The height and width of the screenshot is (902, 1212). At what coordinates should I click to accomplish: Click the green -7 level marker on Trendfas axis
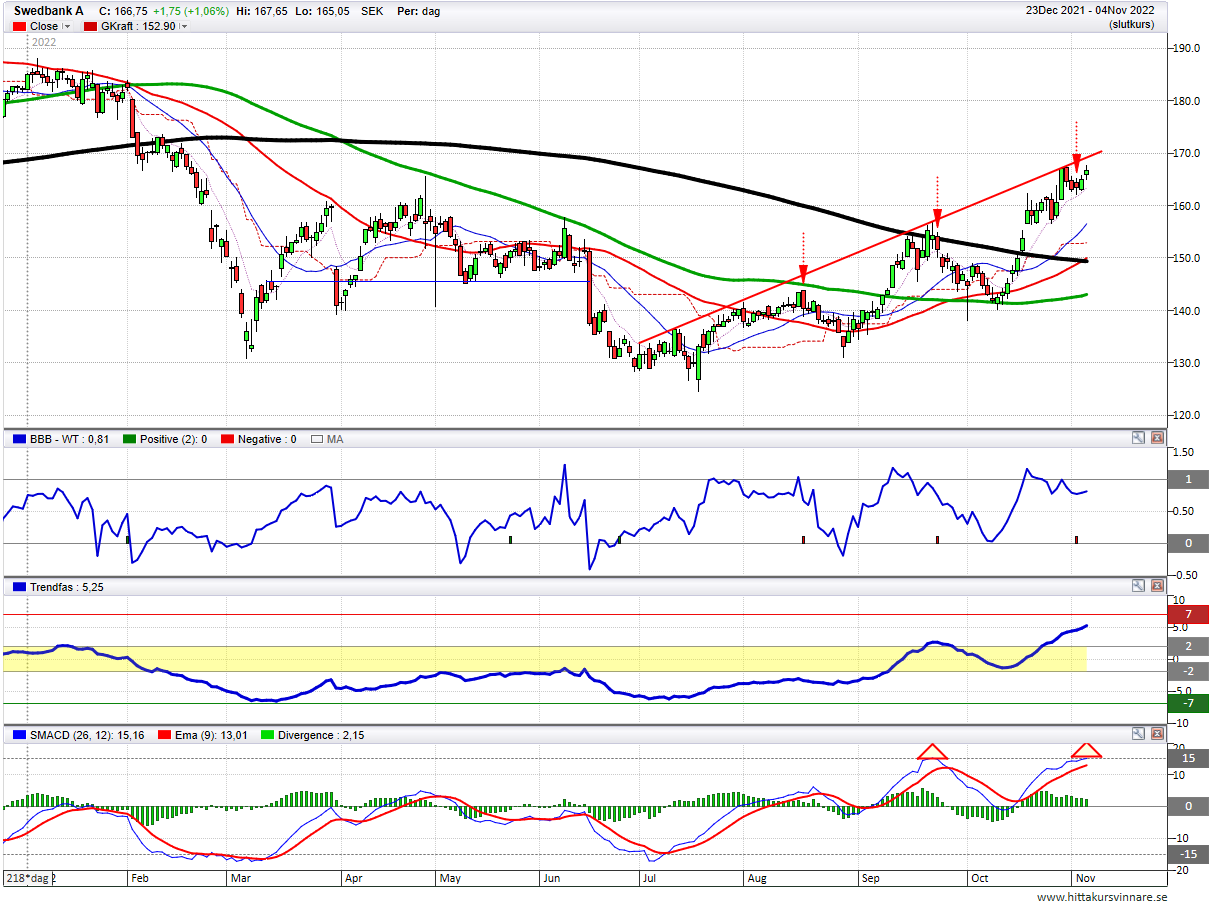point(1188,703)
